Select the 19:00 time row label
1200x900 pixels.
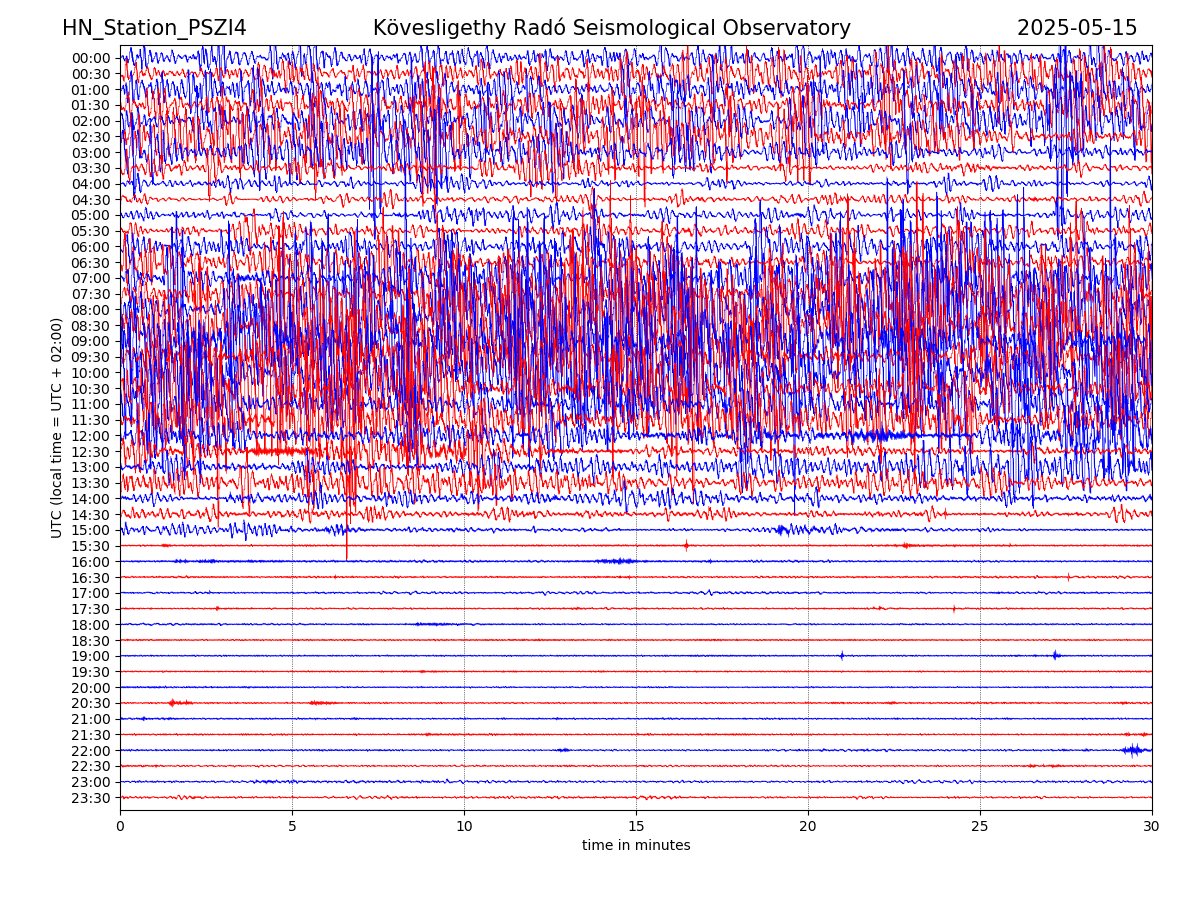click(x=90, y=656)
